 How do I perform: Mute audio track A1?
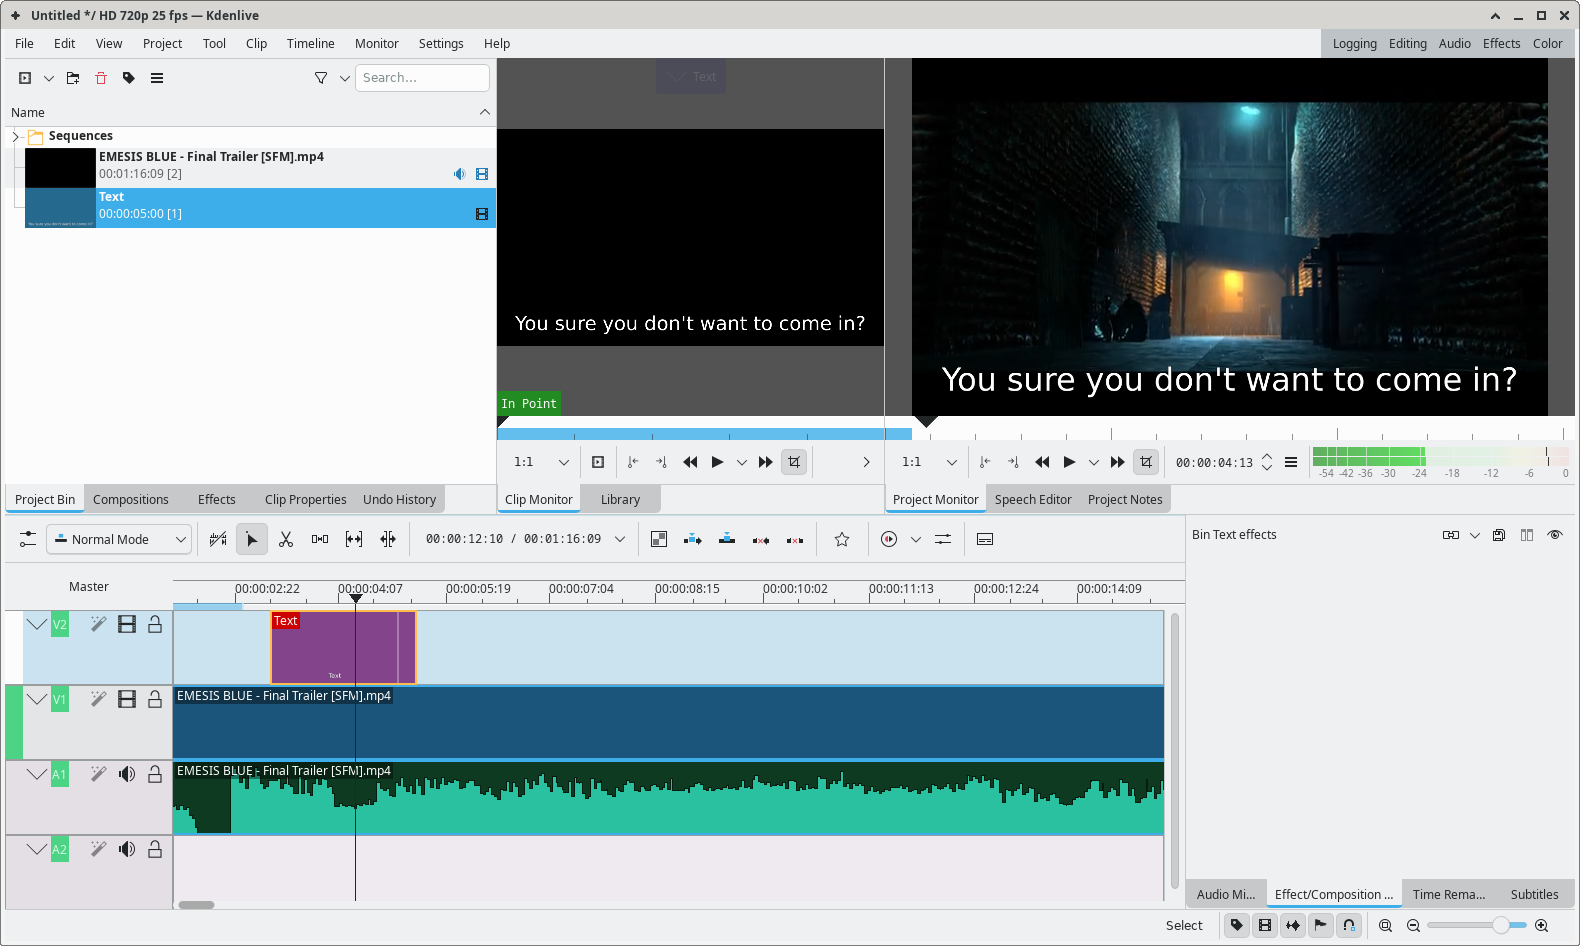pyautogui.click(x=127, y=774)
